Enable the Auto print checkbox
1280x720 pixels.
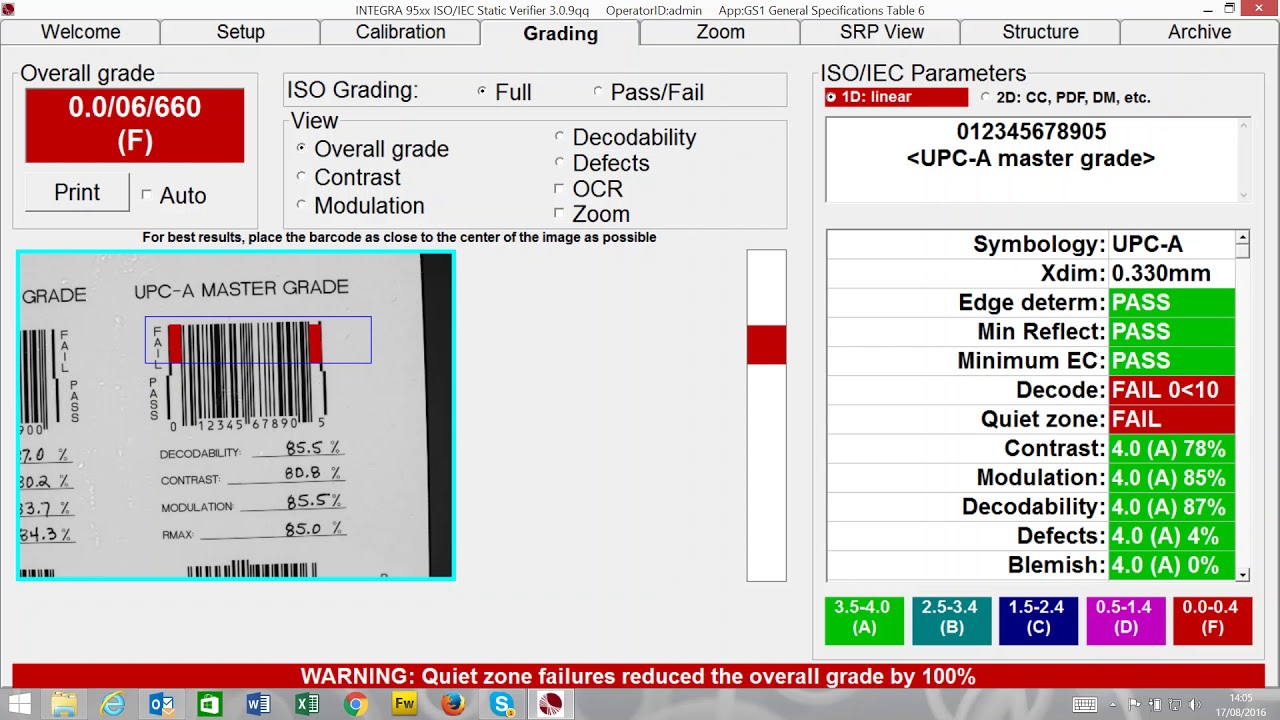146,195
